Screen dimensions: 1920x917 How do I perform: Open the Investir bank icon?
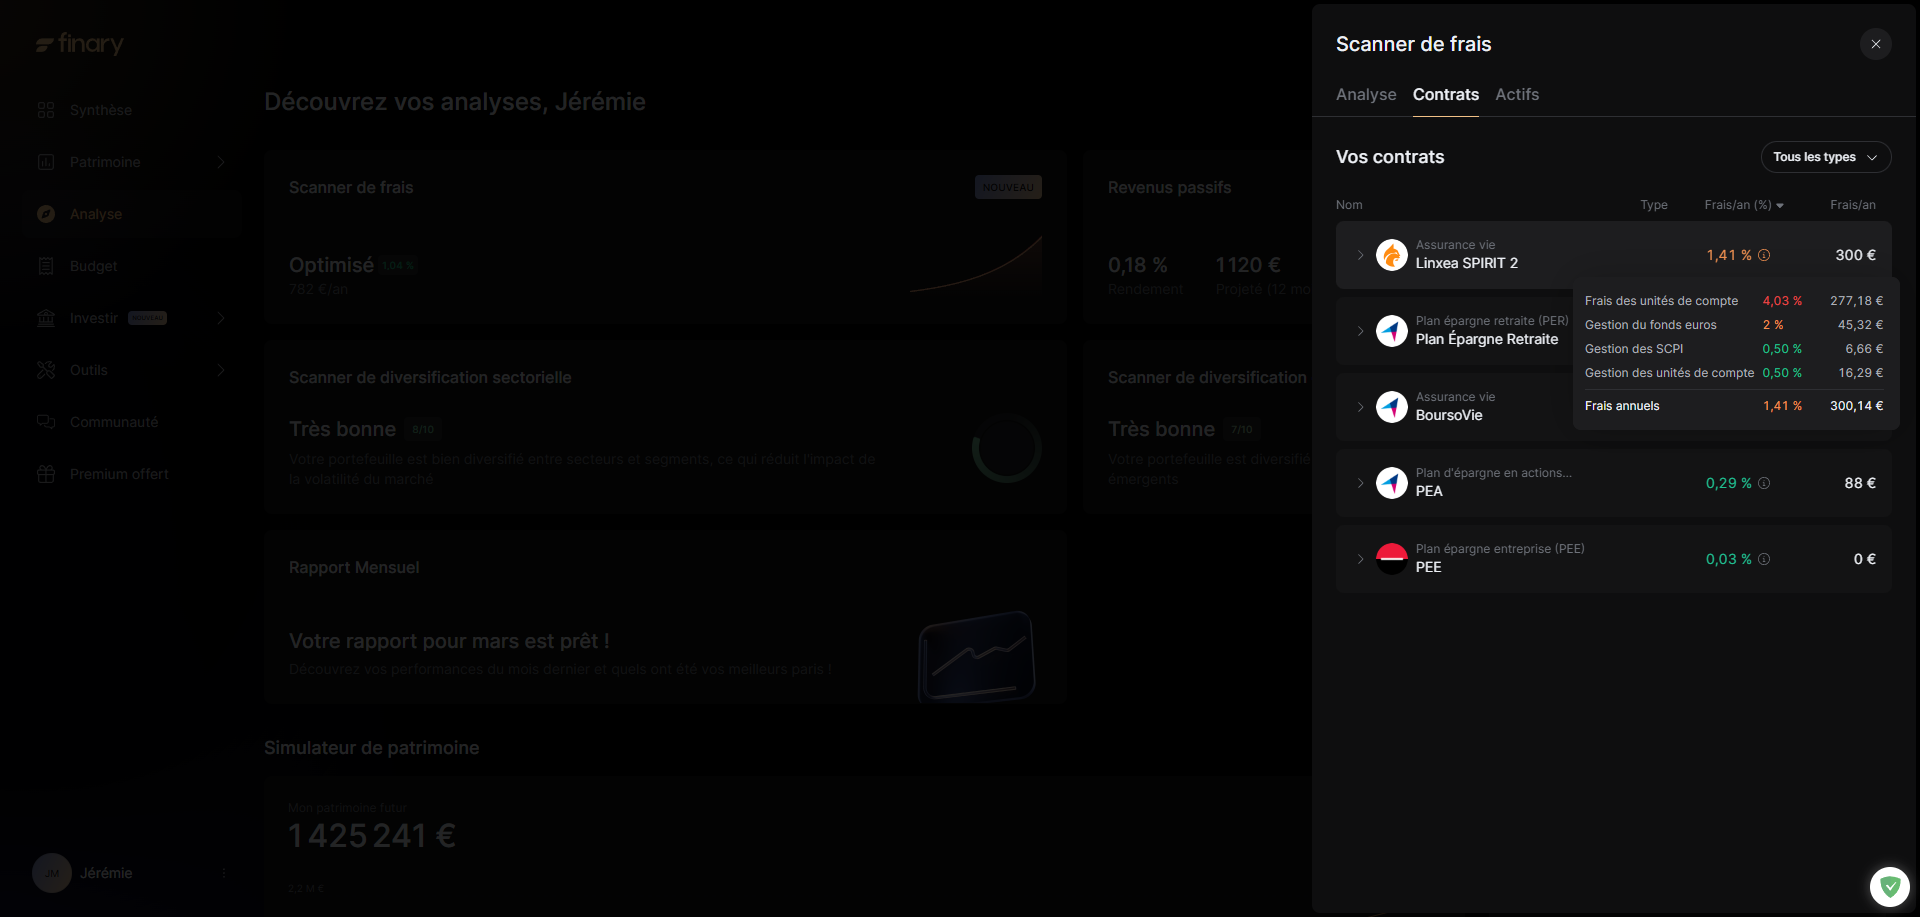point(46,318)
